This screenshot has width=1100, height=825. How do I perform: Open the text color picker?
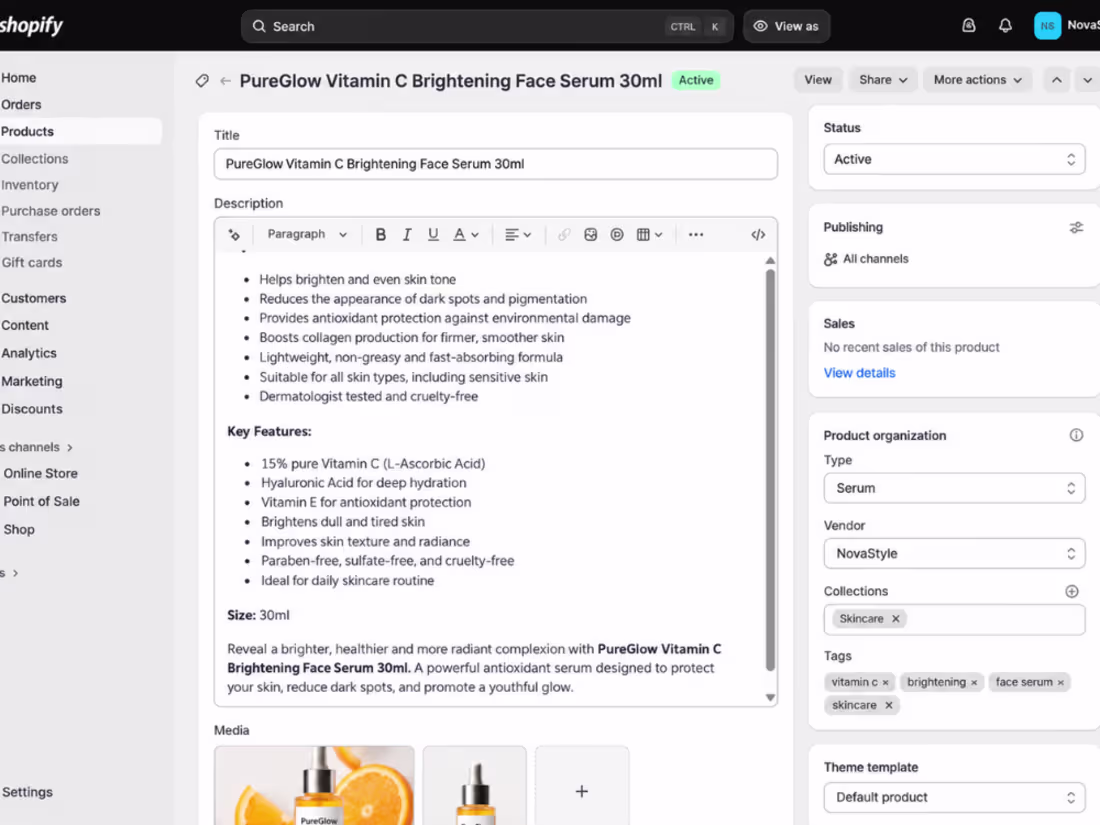(x=466, y=234)
